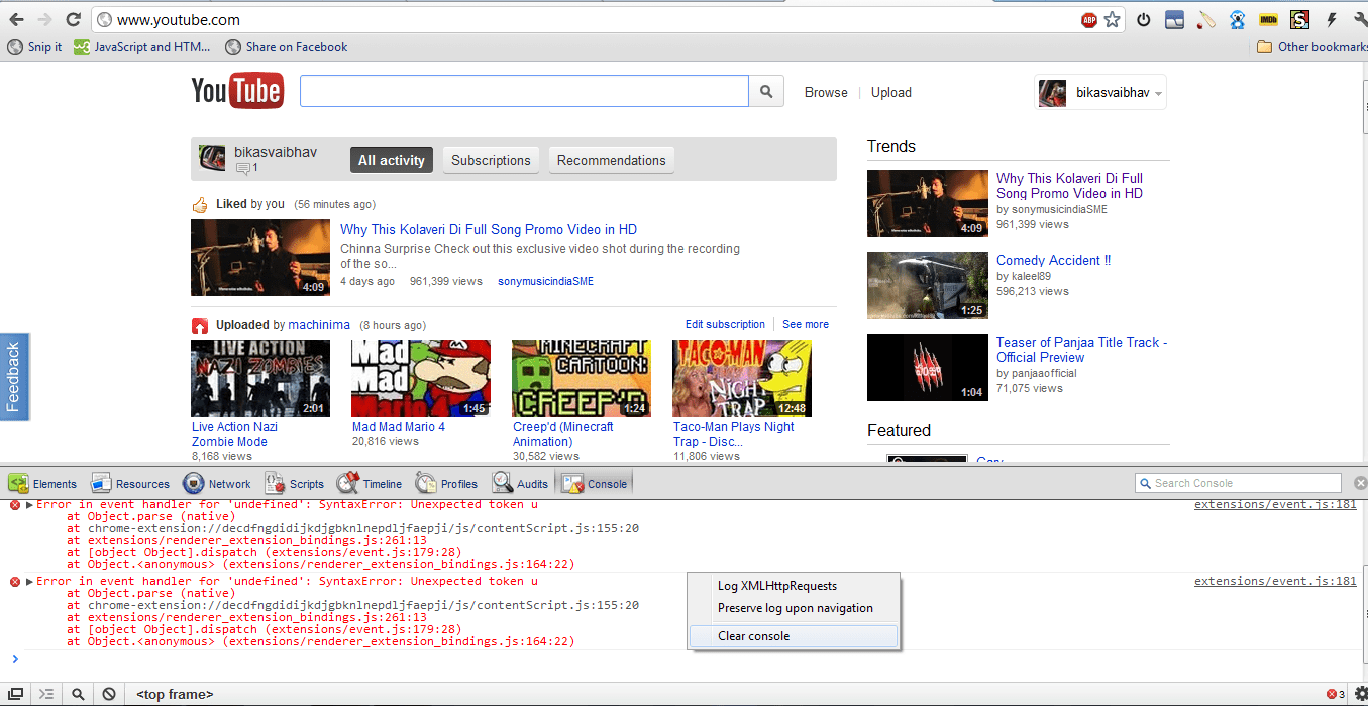Viewport: 1368px width, 706px height.
Task: Click the Search Console input field
Action: click(1239, 483)
